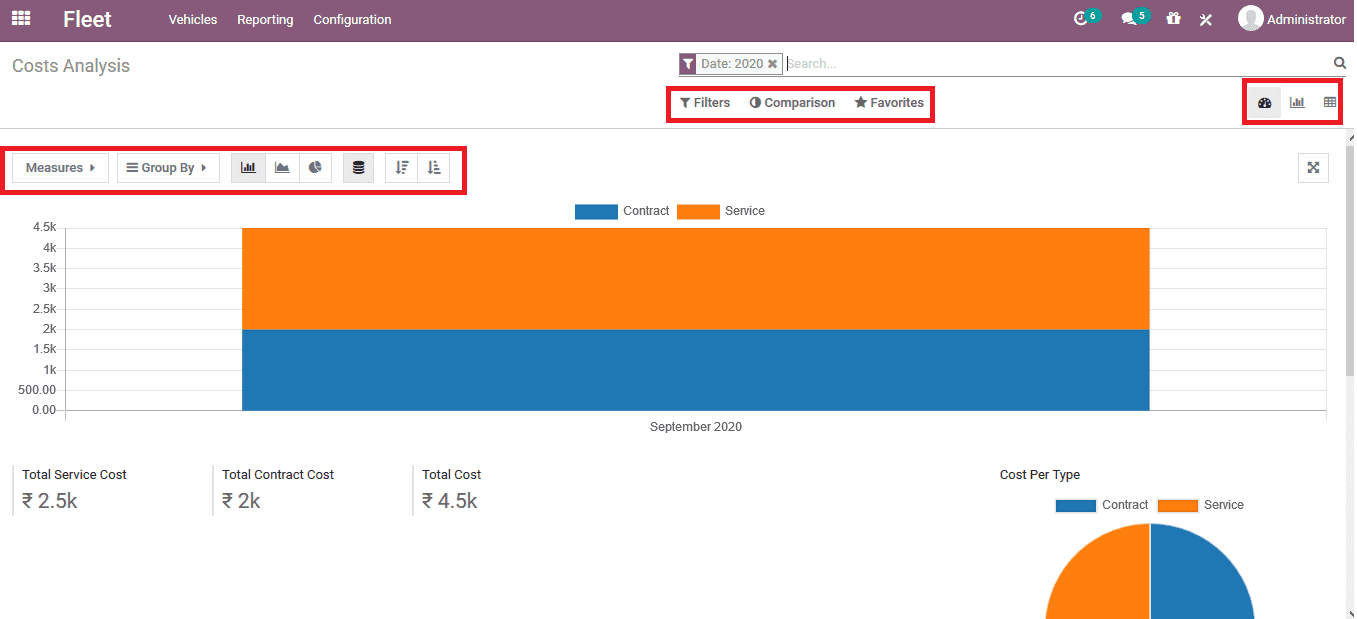Image resolution: width=1357 pixels, height=619 pixels.
Task: Open the Configuration menu
Action: [x=352, y=19]
